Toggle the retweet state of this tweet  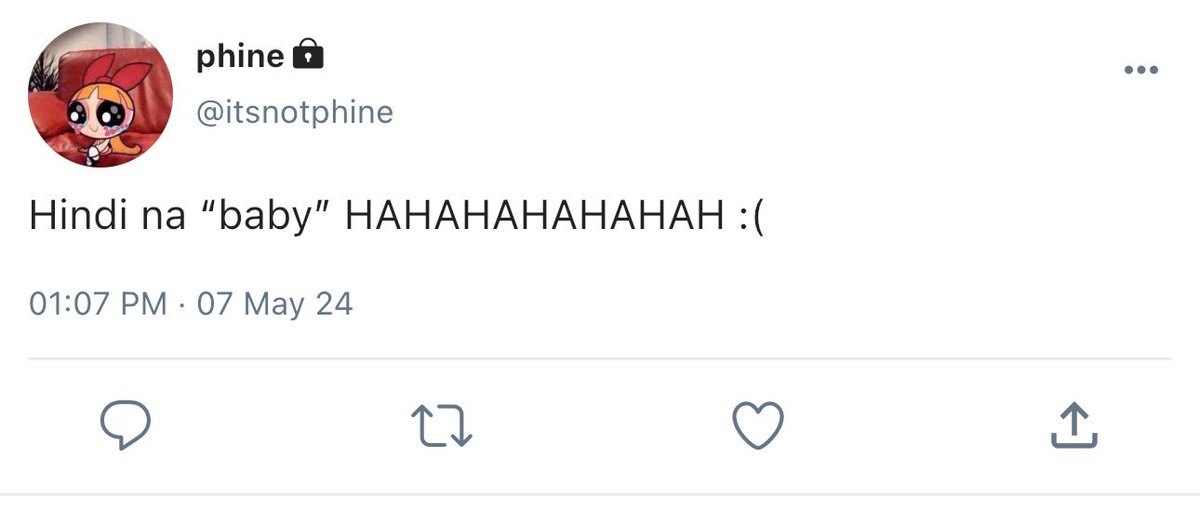coord(442,426)
